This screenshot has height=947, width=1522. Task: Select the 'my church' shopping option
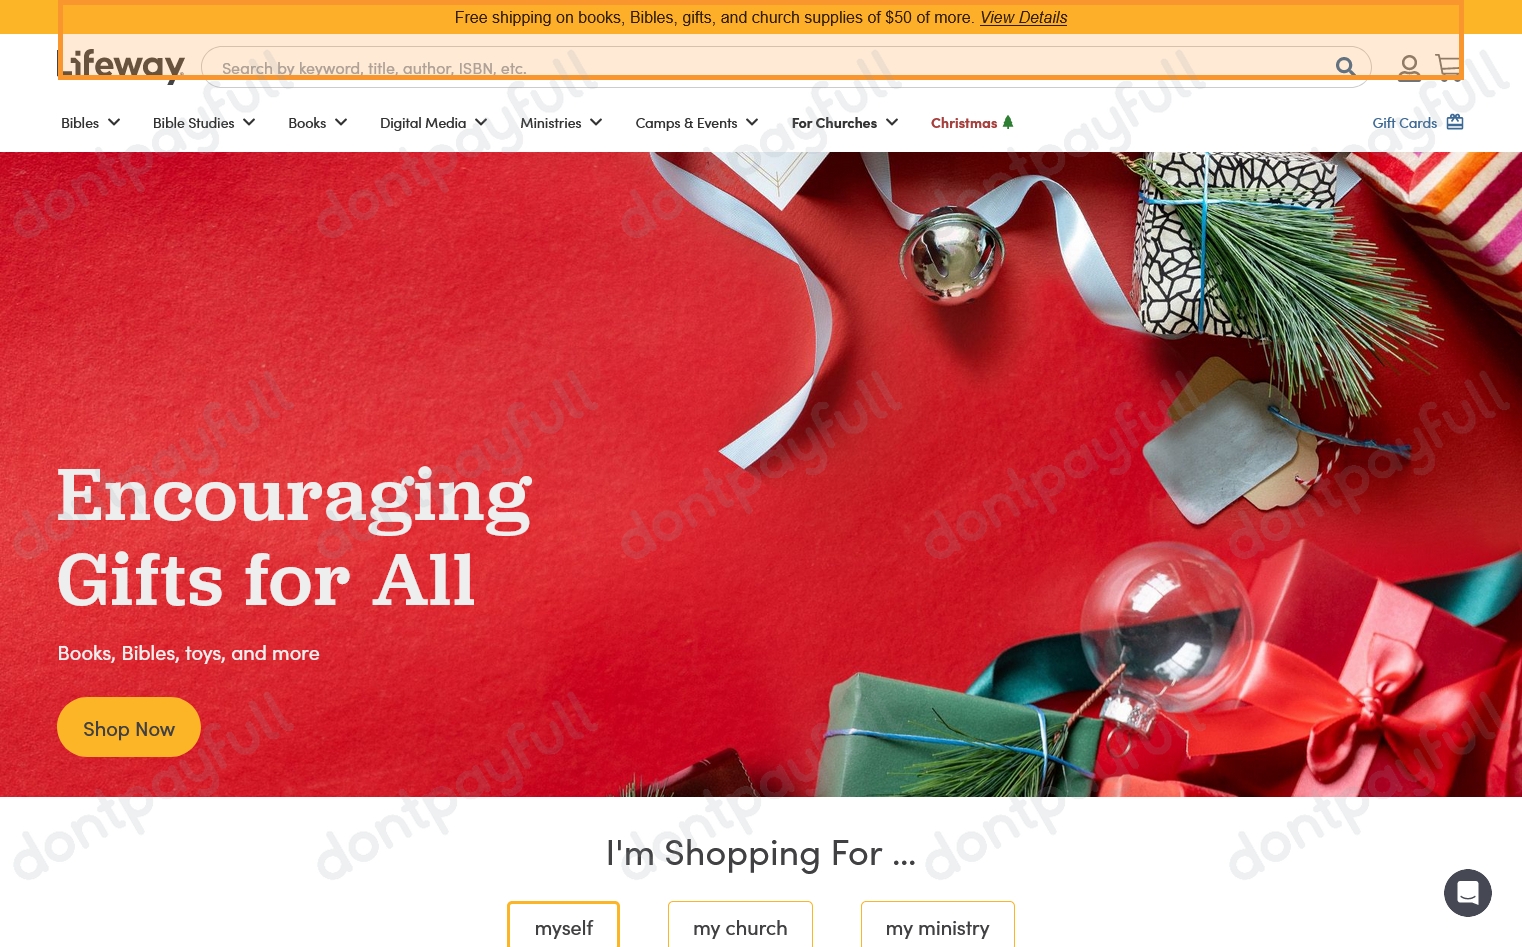pos(740,926)
